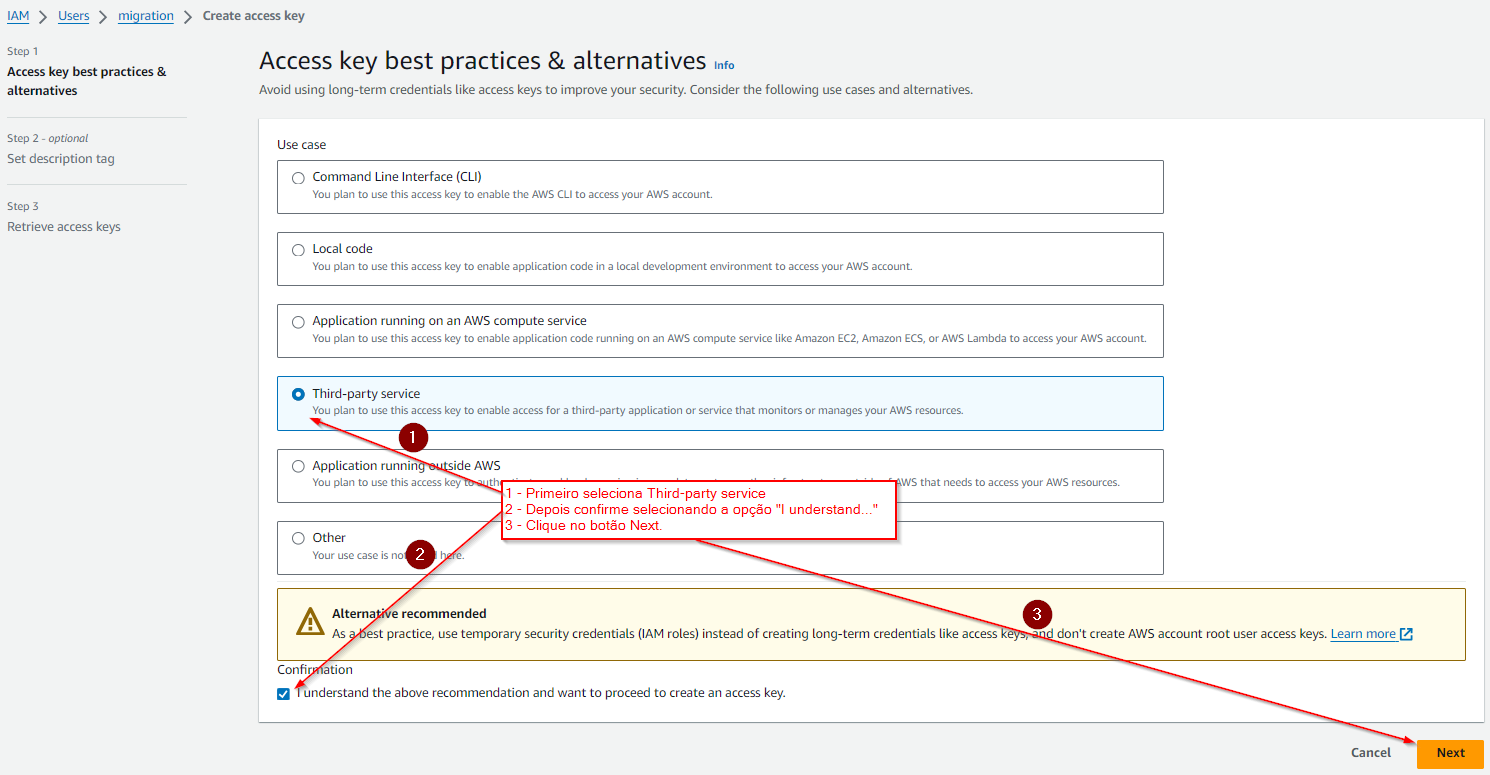Image resolution: width=1490 pixels, height=775 pixels.
Task: Click the breadcrumb chevron after IAM
Action: click(43, 17)
